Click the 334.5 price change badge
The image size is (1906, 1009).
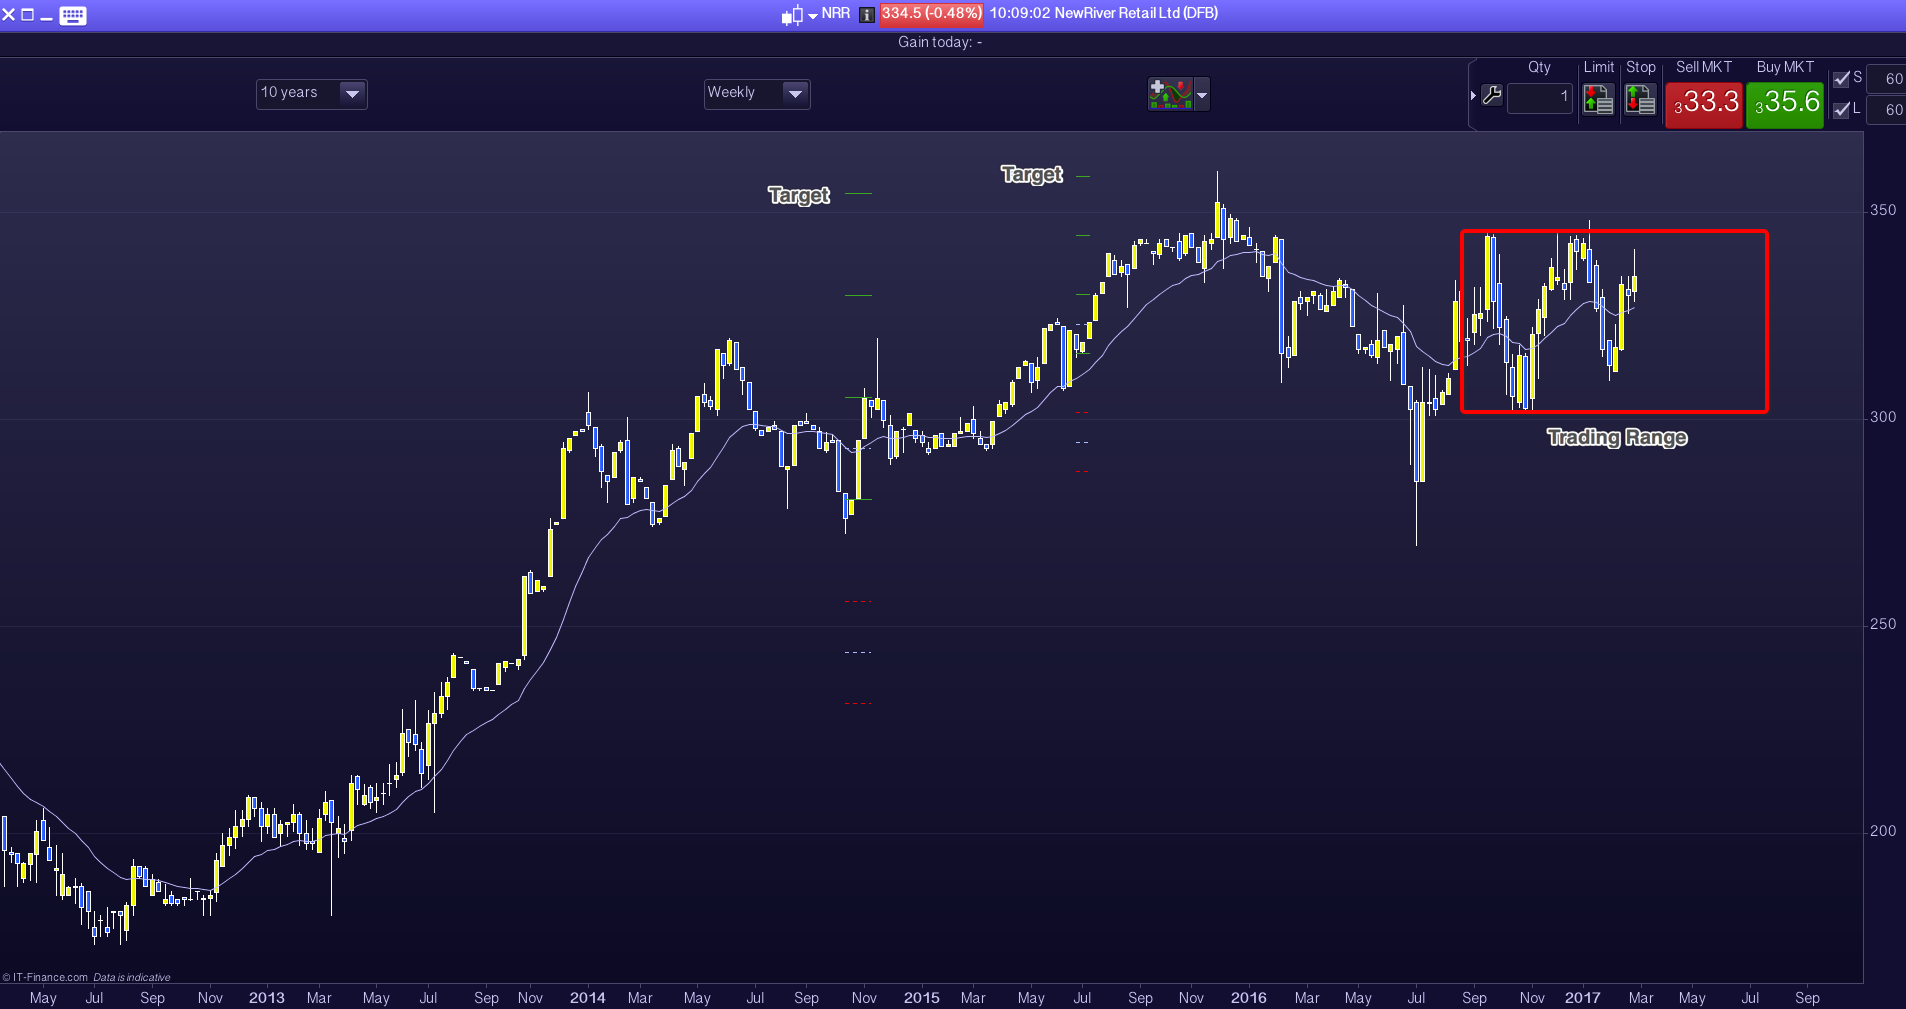(931, 14)
